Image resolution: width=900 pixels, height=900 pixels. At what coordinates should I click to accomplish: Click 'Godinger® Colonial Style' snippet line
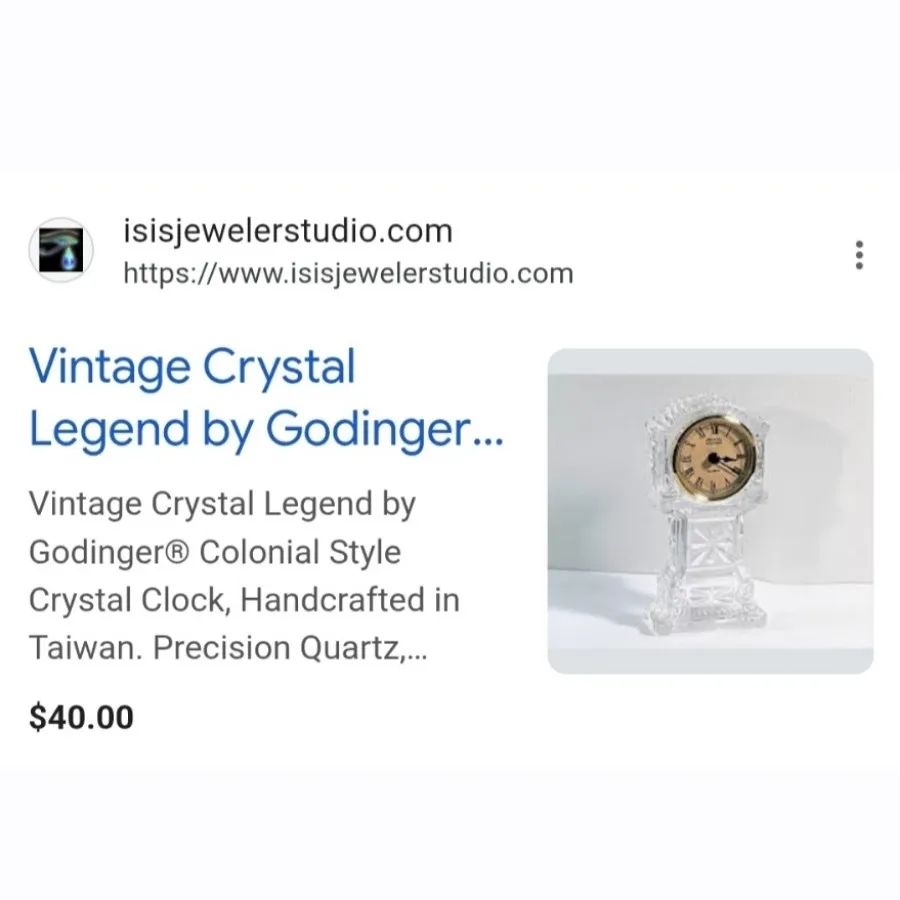pos(215,553)
